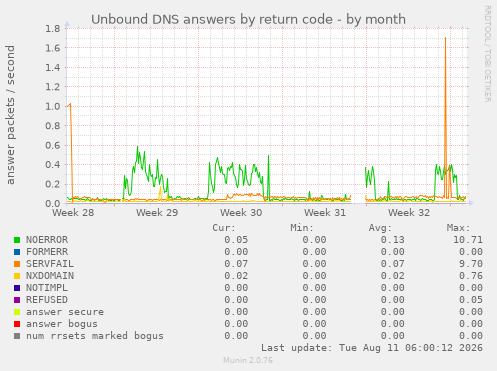Click the answer packets / second axis title
497x371 pixels.
coord(10,115)
